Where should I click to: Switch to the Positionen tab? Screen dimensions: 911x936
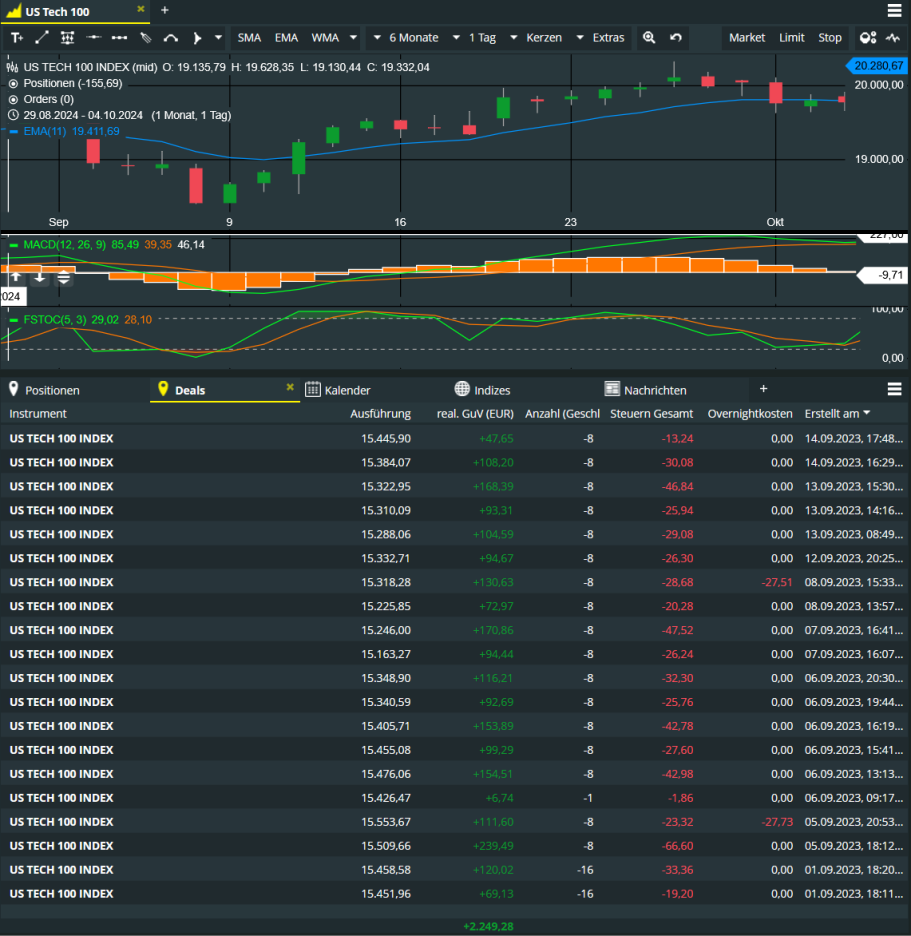coord(53,390)
